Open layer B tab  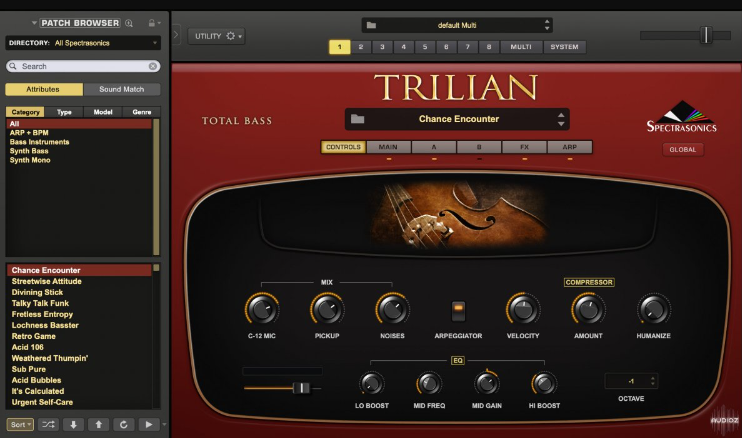(x=479, y=147)
